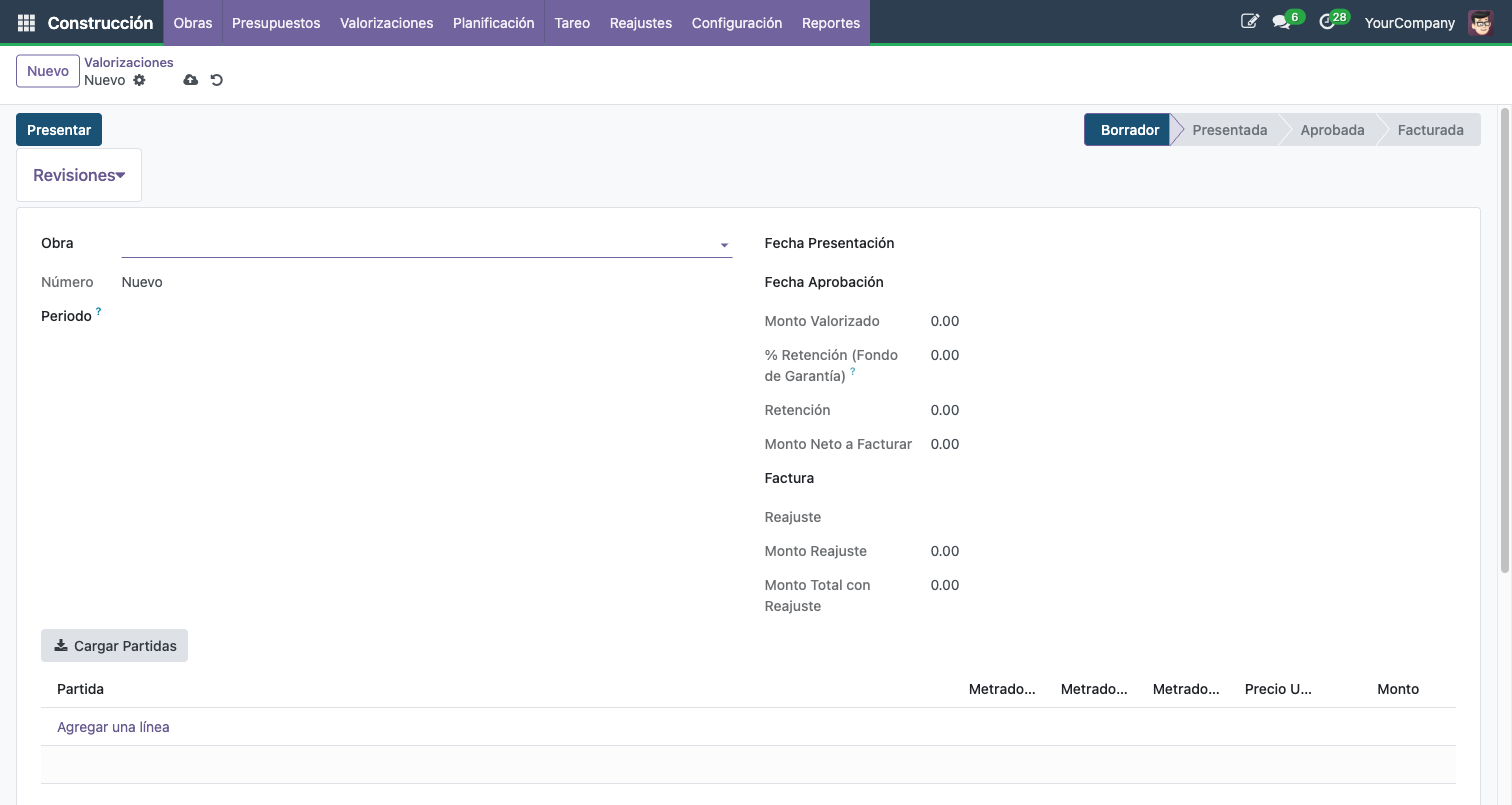Click Agregar una línea link

(113, 727)
